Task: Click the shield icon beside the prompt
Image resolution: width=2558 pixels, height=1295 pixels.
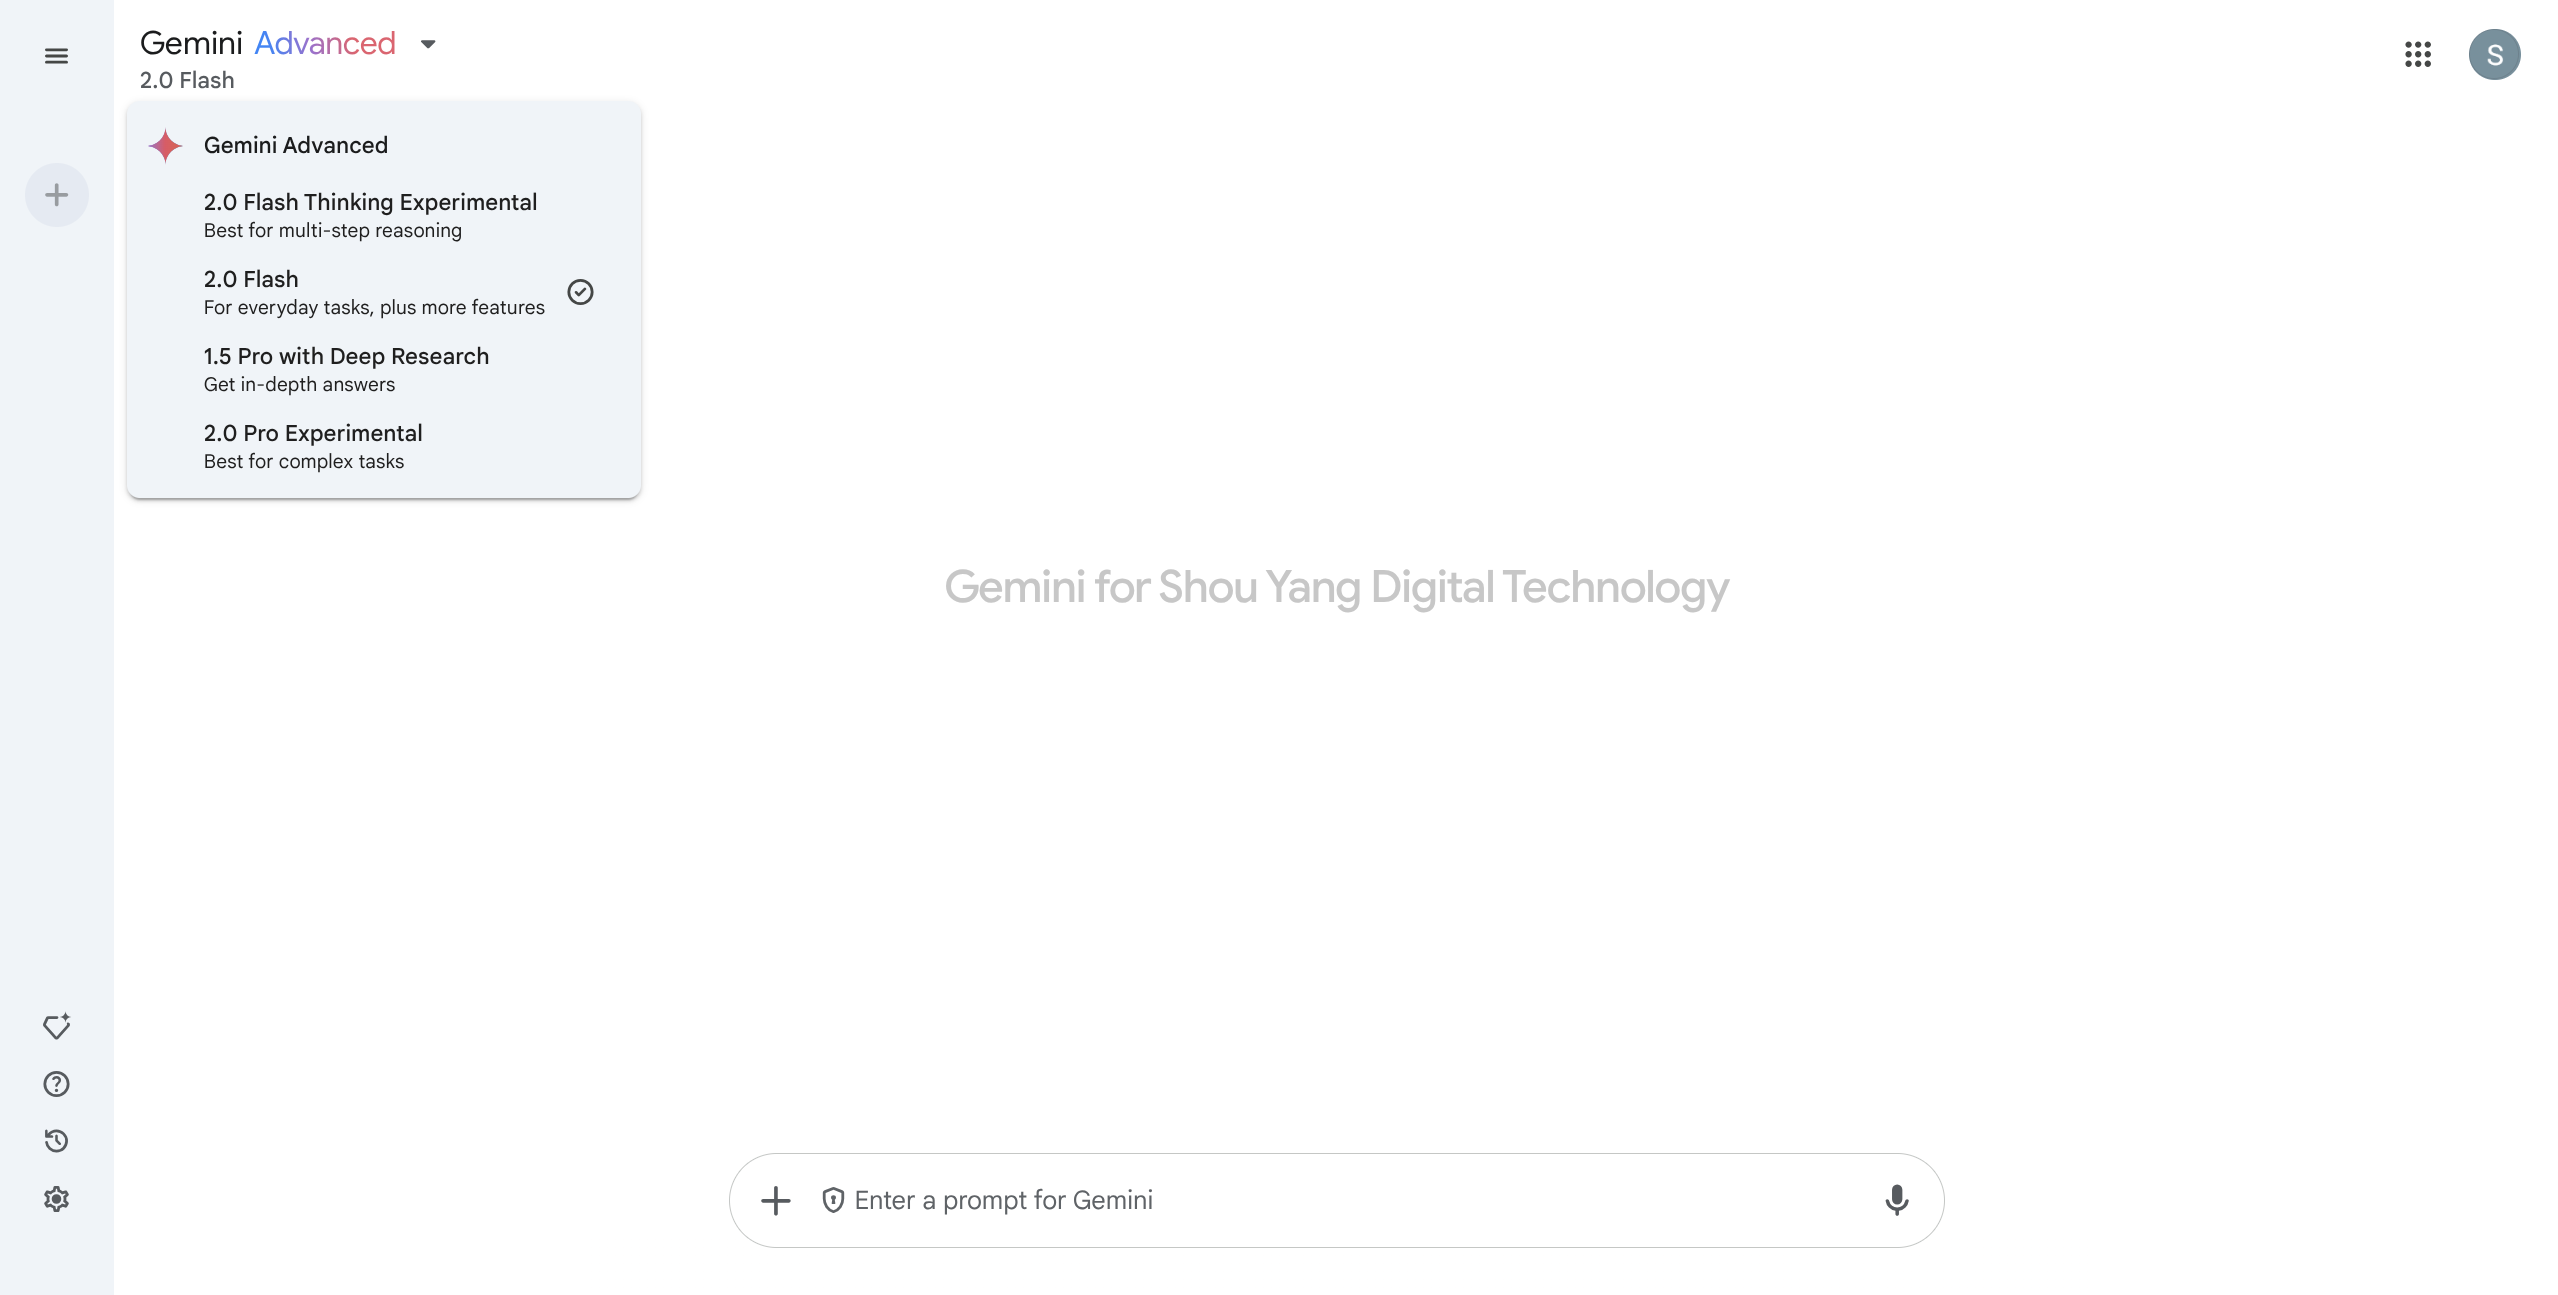Action: click(x=833, y=1200)
